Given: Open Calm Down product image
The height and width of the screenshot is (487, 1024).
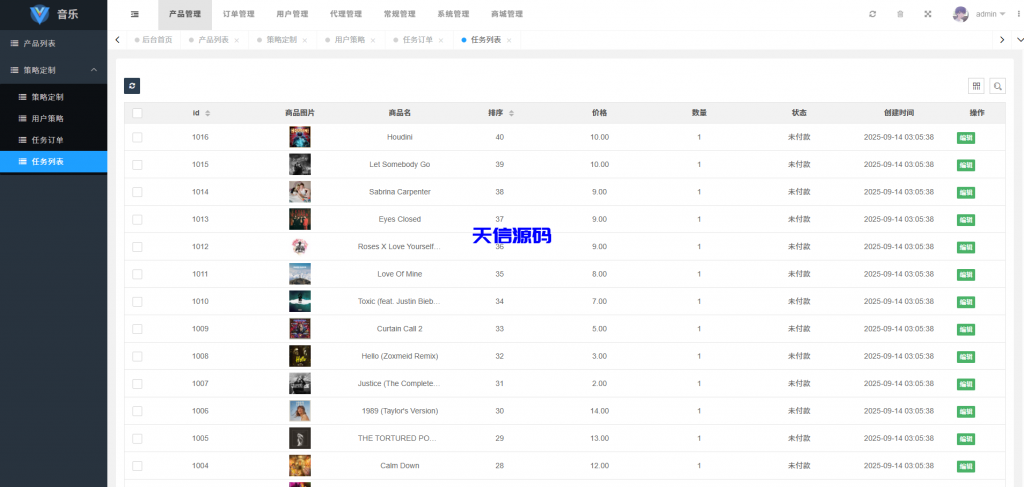Looking at the screenshot, I should point(300,465).
